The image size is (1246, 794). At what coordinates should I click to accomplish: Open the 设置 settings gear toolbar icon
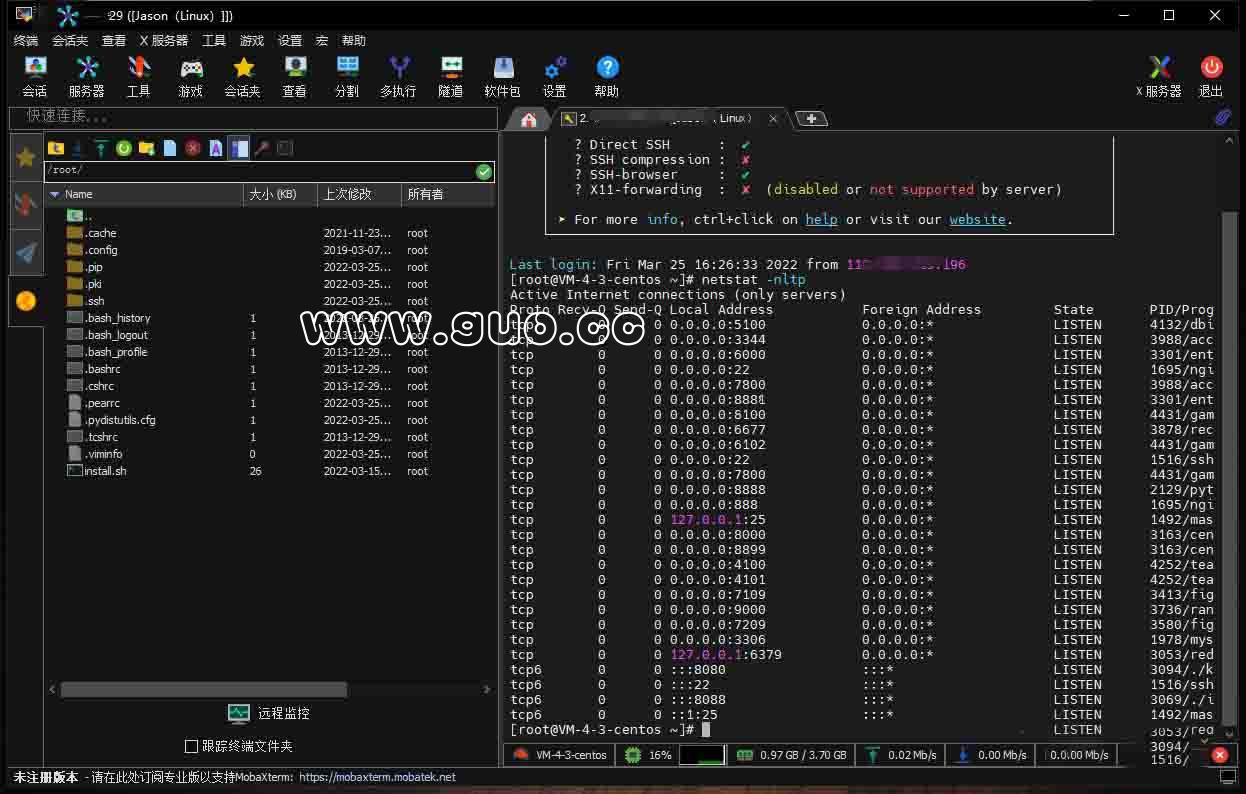click(x=555, y=76)
